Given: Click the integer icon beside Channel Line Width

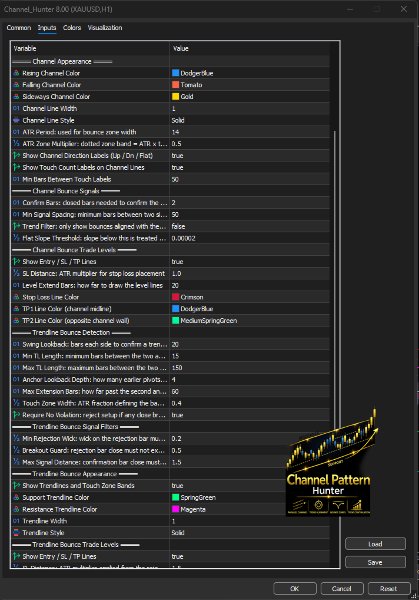Looking at the screenshot, I should point(16,108).
